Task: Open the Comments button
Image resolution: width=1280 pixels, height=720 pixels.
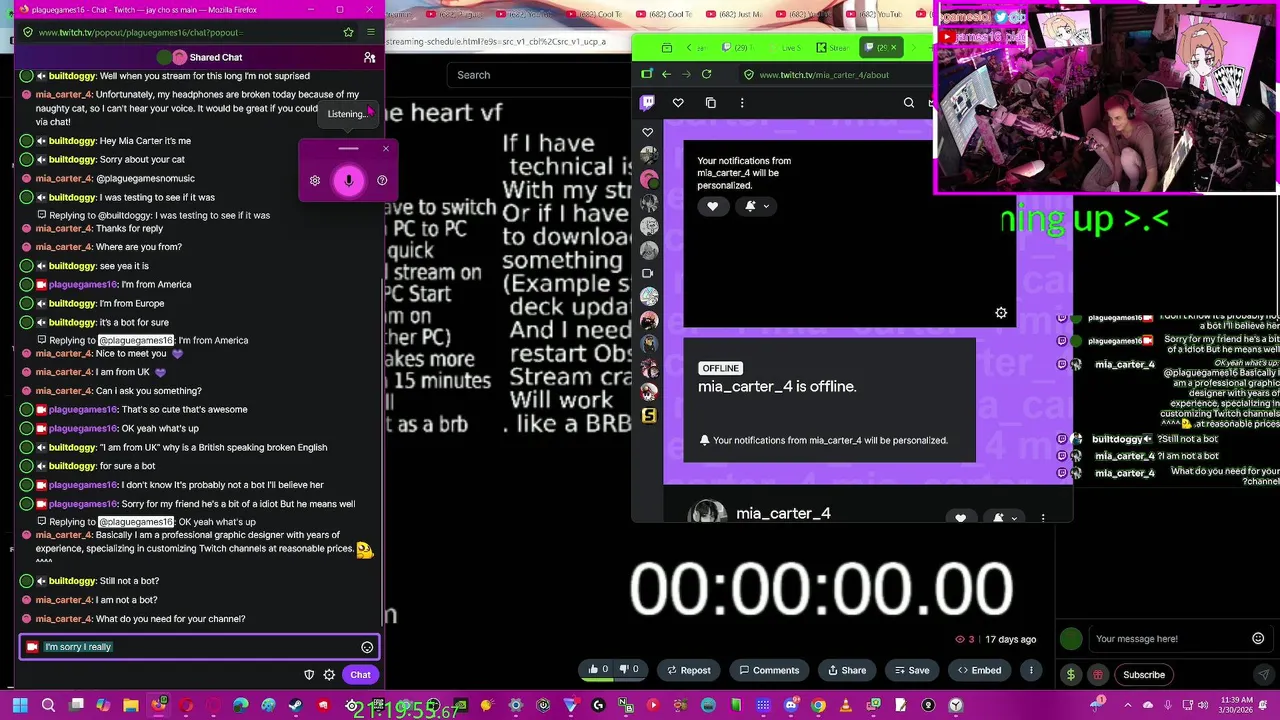Action: (x=769, y=670)
